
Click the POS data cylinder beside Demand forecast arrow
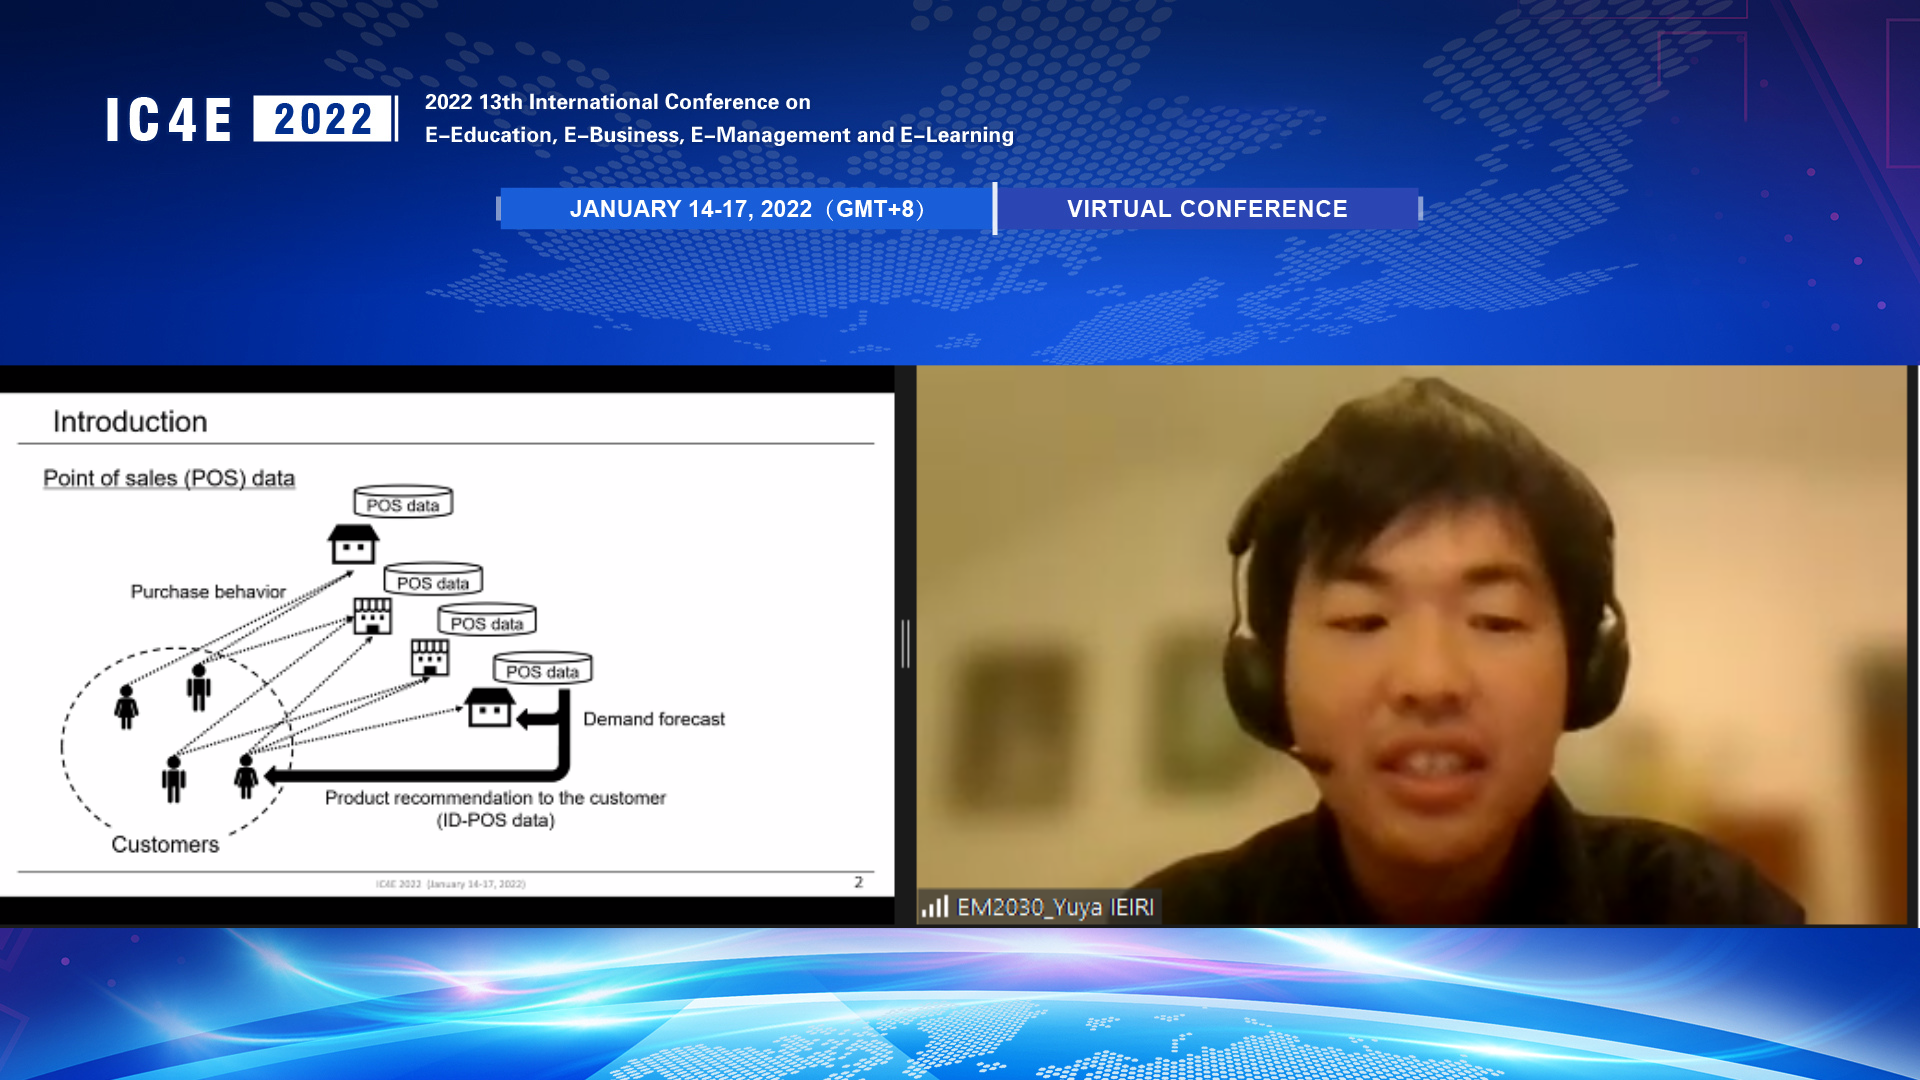coord(542,669)
